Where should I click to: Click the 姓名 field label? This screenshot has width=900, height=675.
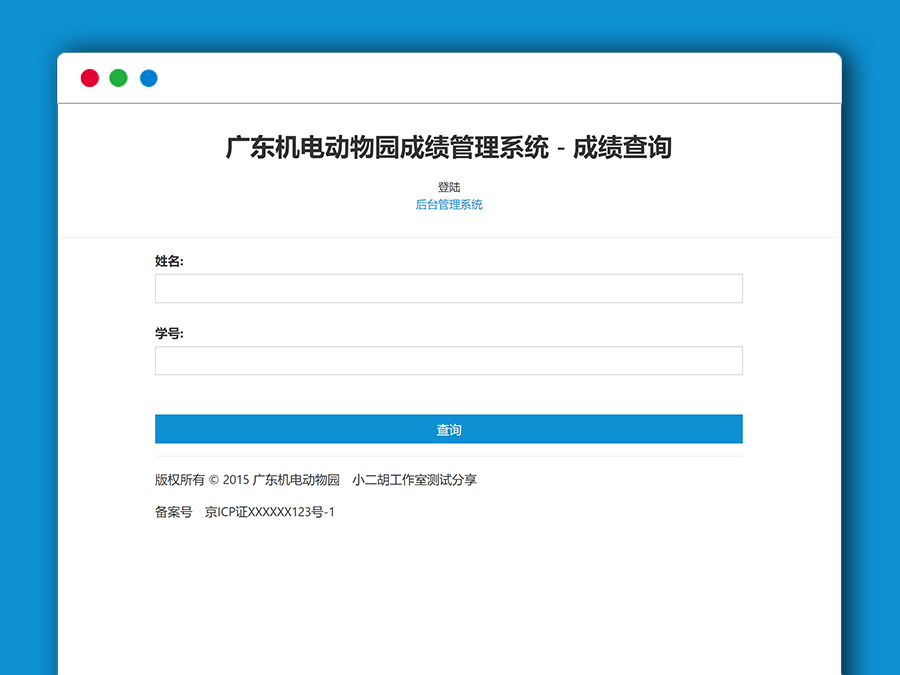pos(167,259)
